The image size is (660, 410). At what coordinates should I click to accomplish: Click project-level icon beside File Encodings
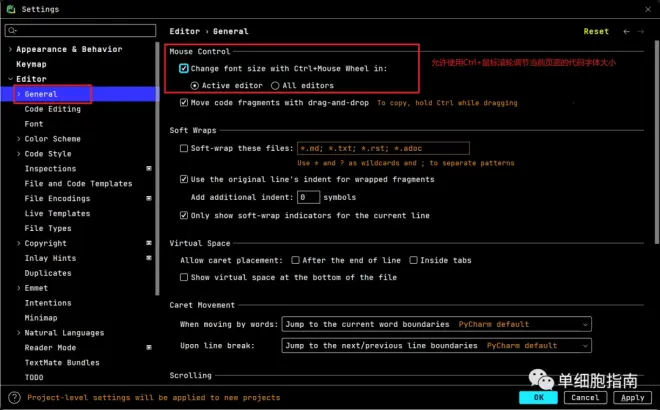tap(148, 199)
